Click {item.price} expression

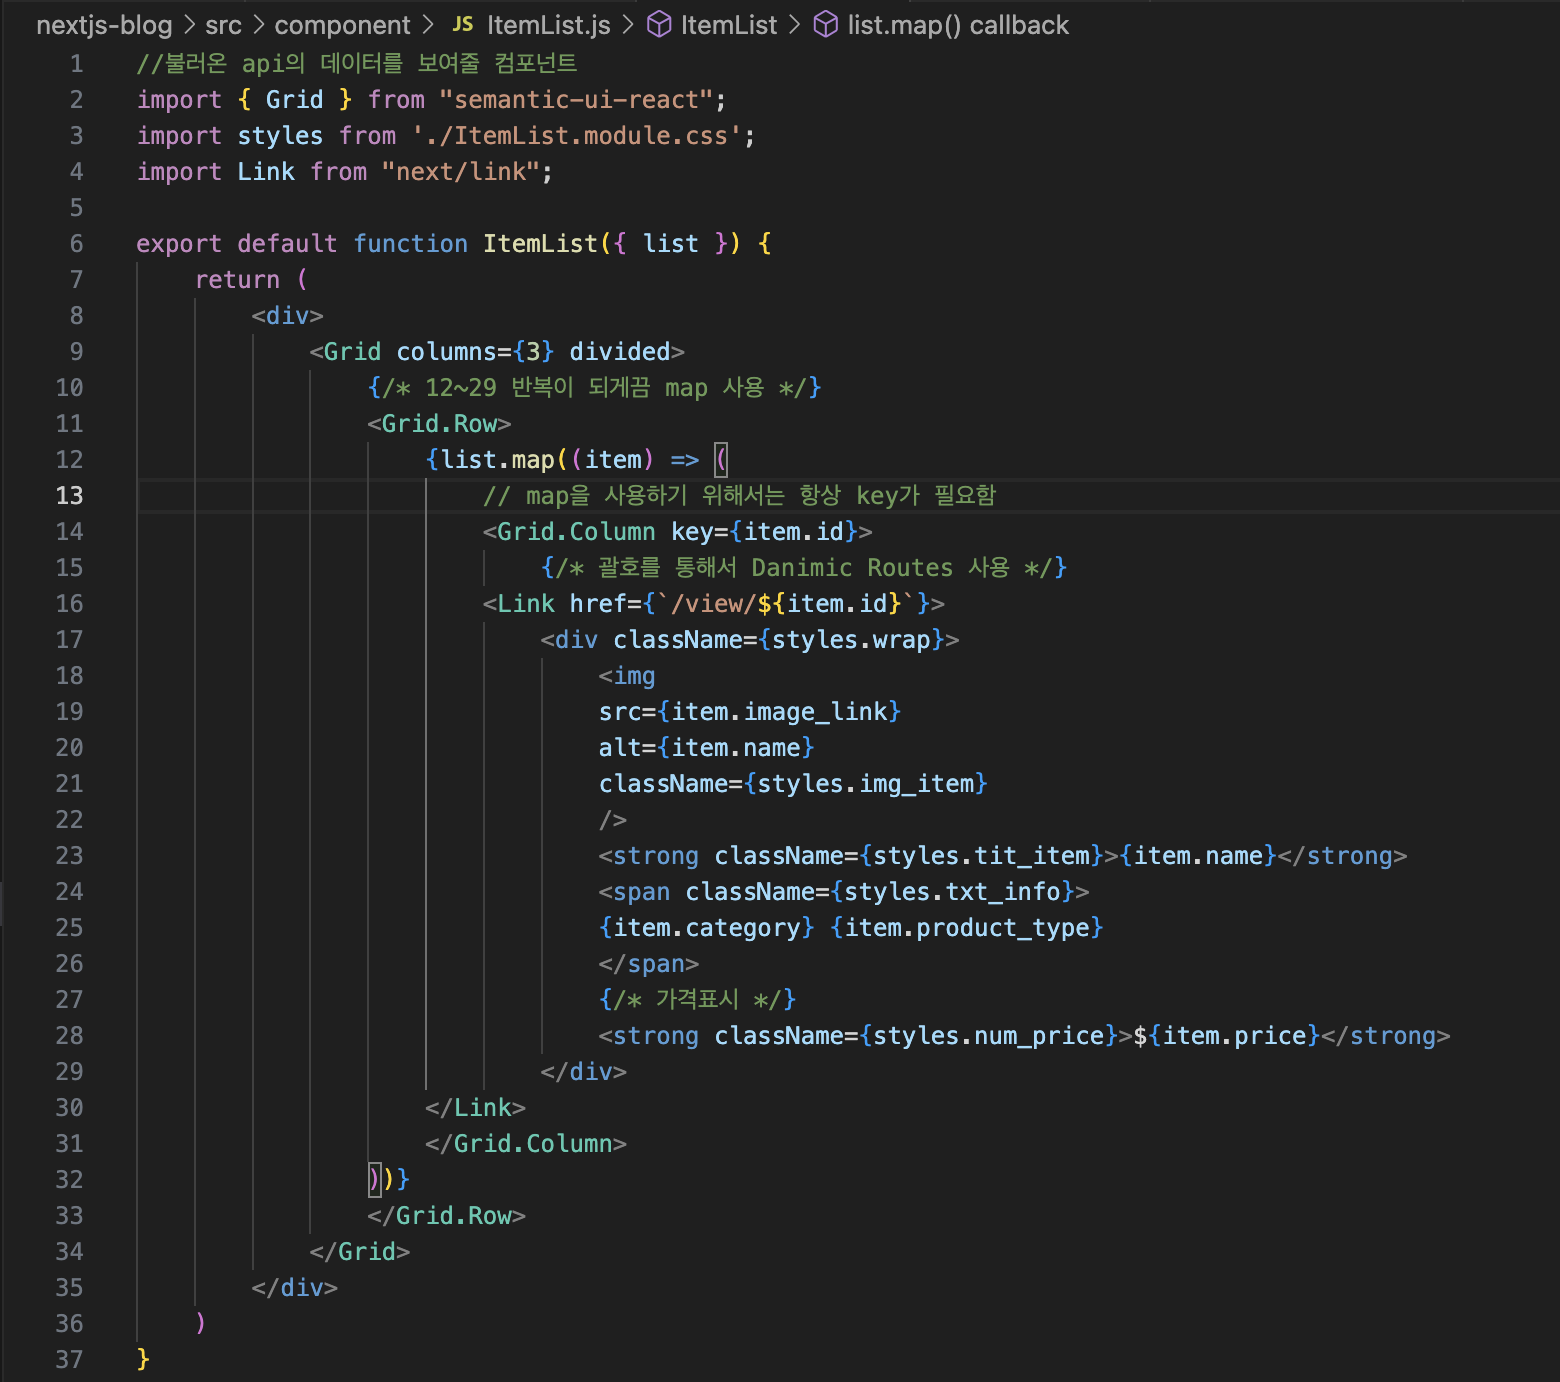[1234, 1035]
